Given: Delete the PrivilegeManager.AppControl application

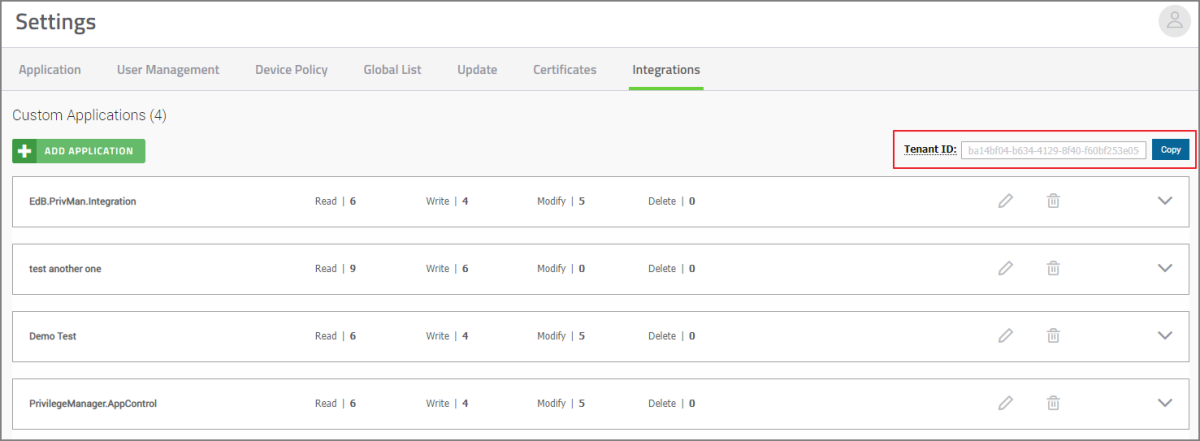Looking at the screenshot, I should pos(1053,403).
